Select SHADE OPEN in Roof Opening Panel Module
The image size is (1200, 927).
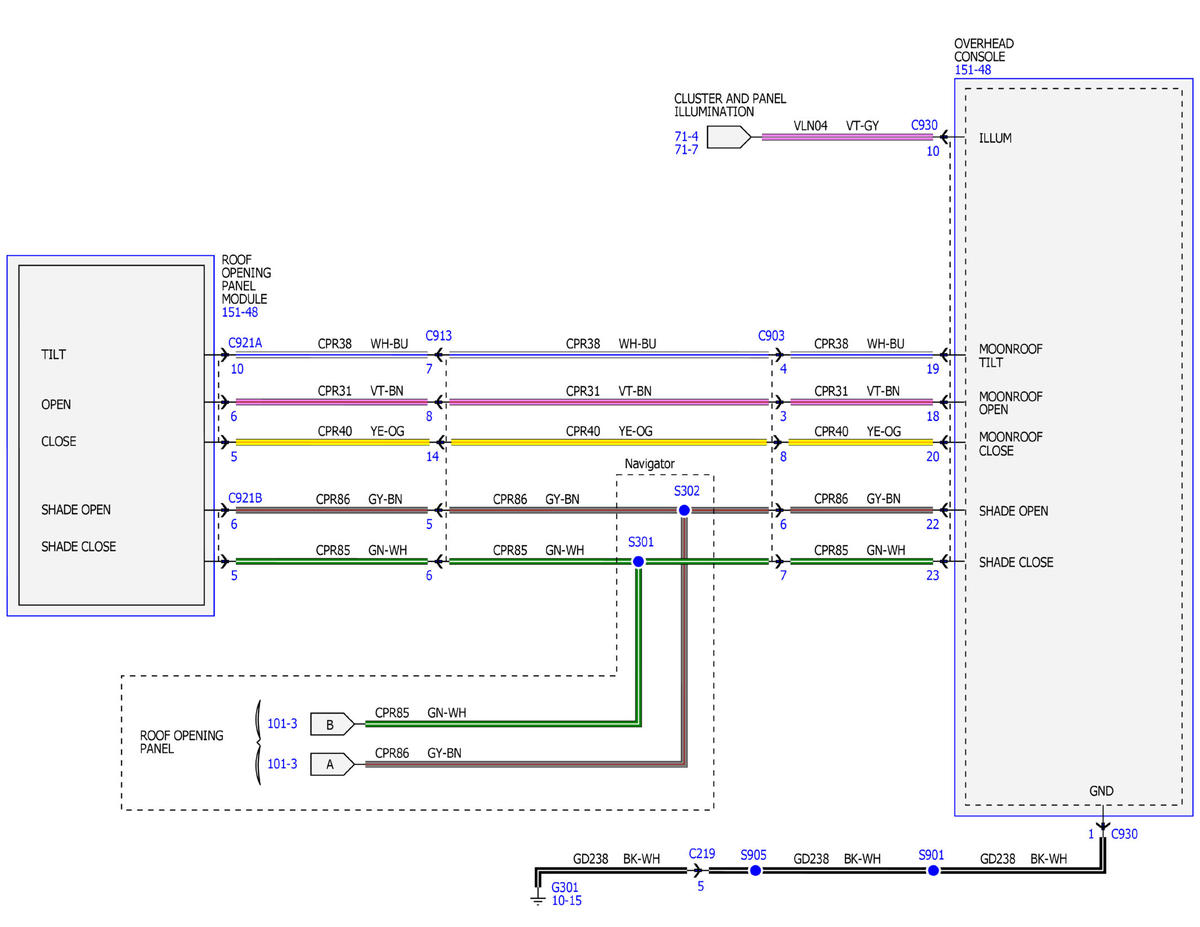click(x=76, y=509)
